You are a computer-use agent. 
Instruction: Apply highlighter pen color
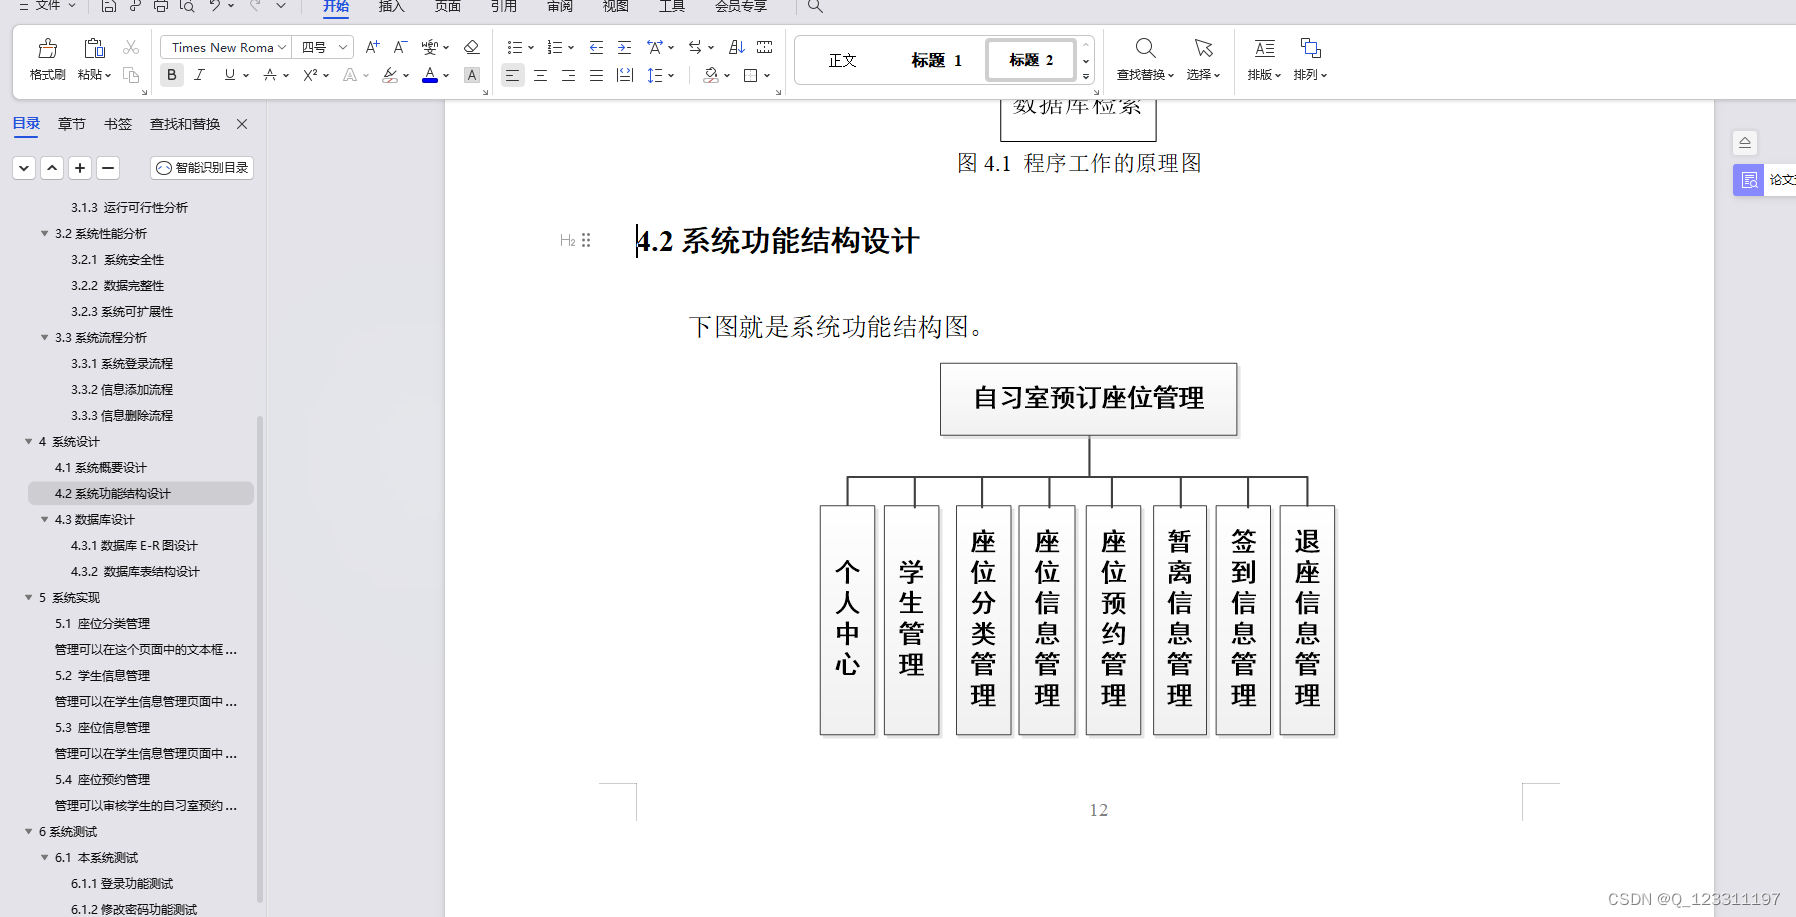tap(390, 75)
